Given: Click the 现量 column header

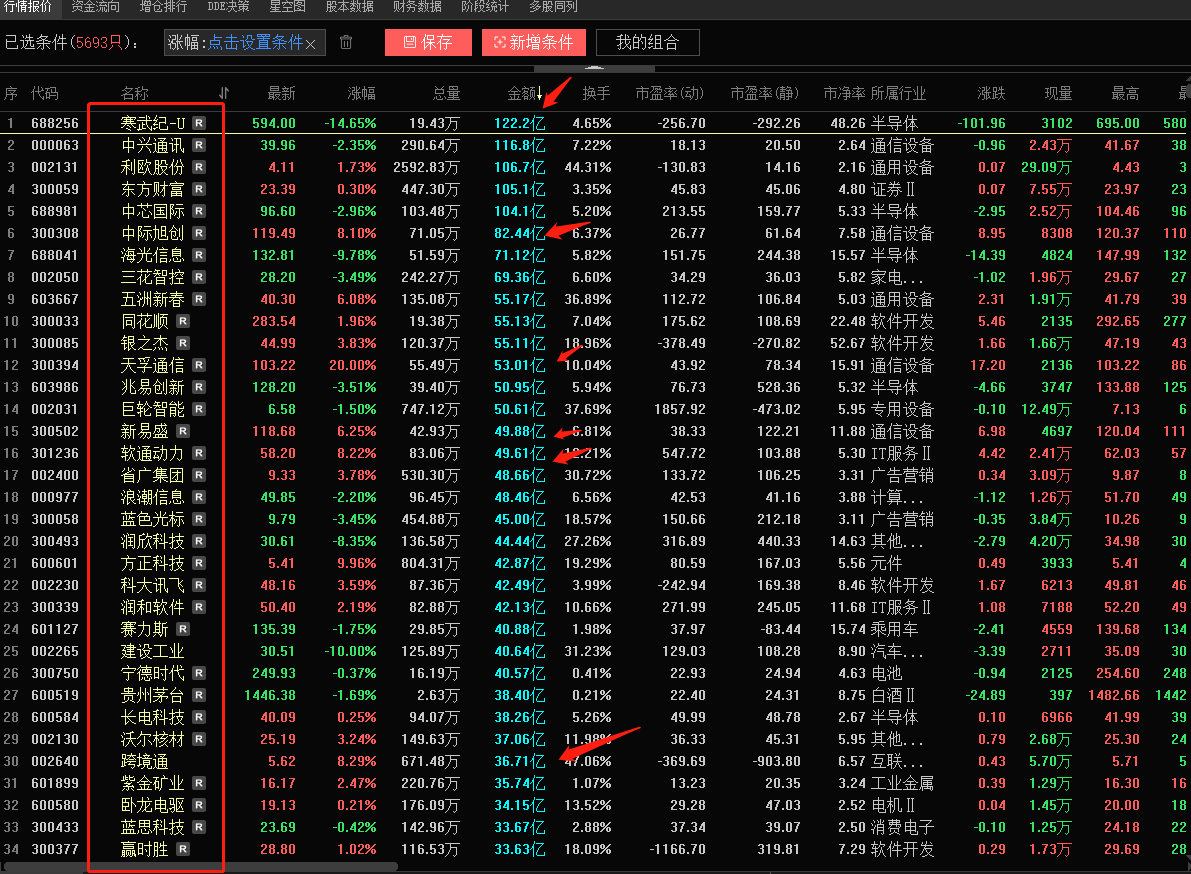Looking at the screenshot, I should [x=1058, y=93].
